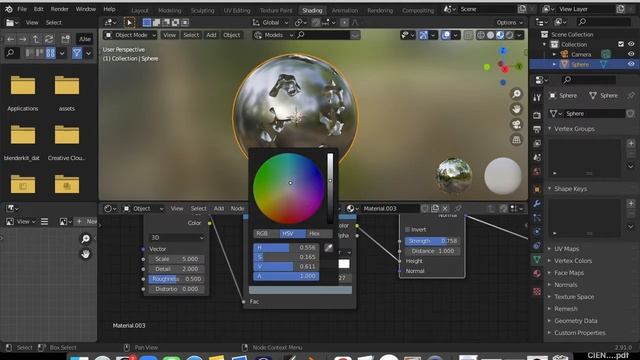Screen dimensions: 640x360
Task: Click file browser back arrow
Action: pyautogui.click(x=11, y=39)
